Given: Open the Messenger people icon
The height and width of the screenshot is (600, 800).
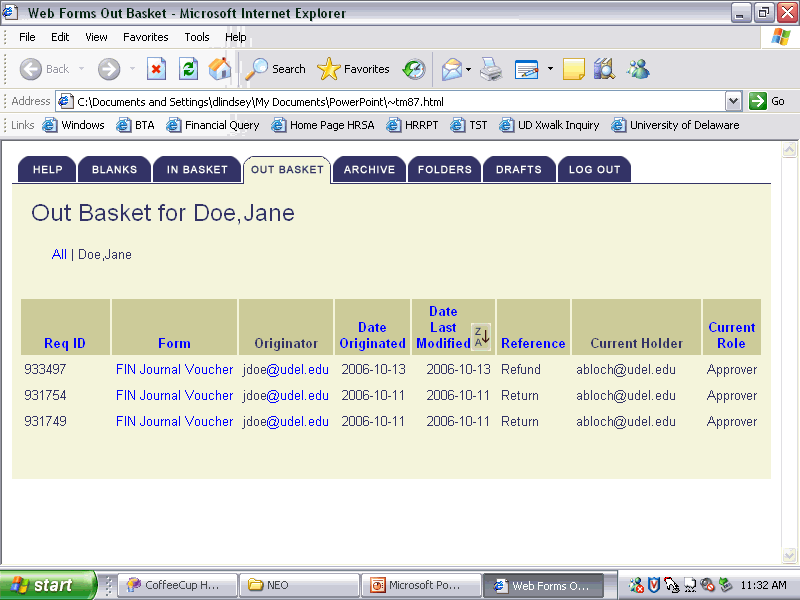Looking at the screenshot, I should 638,69.
